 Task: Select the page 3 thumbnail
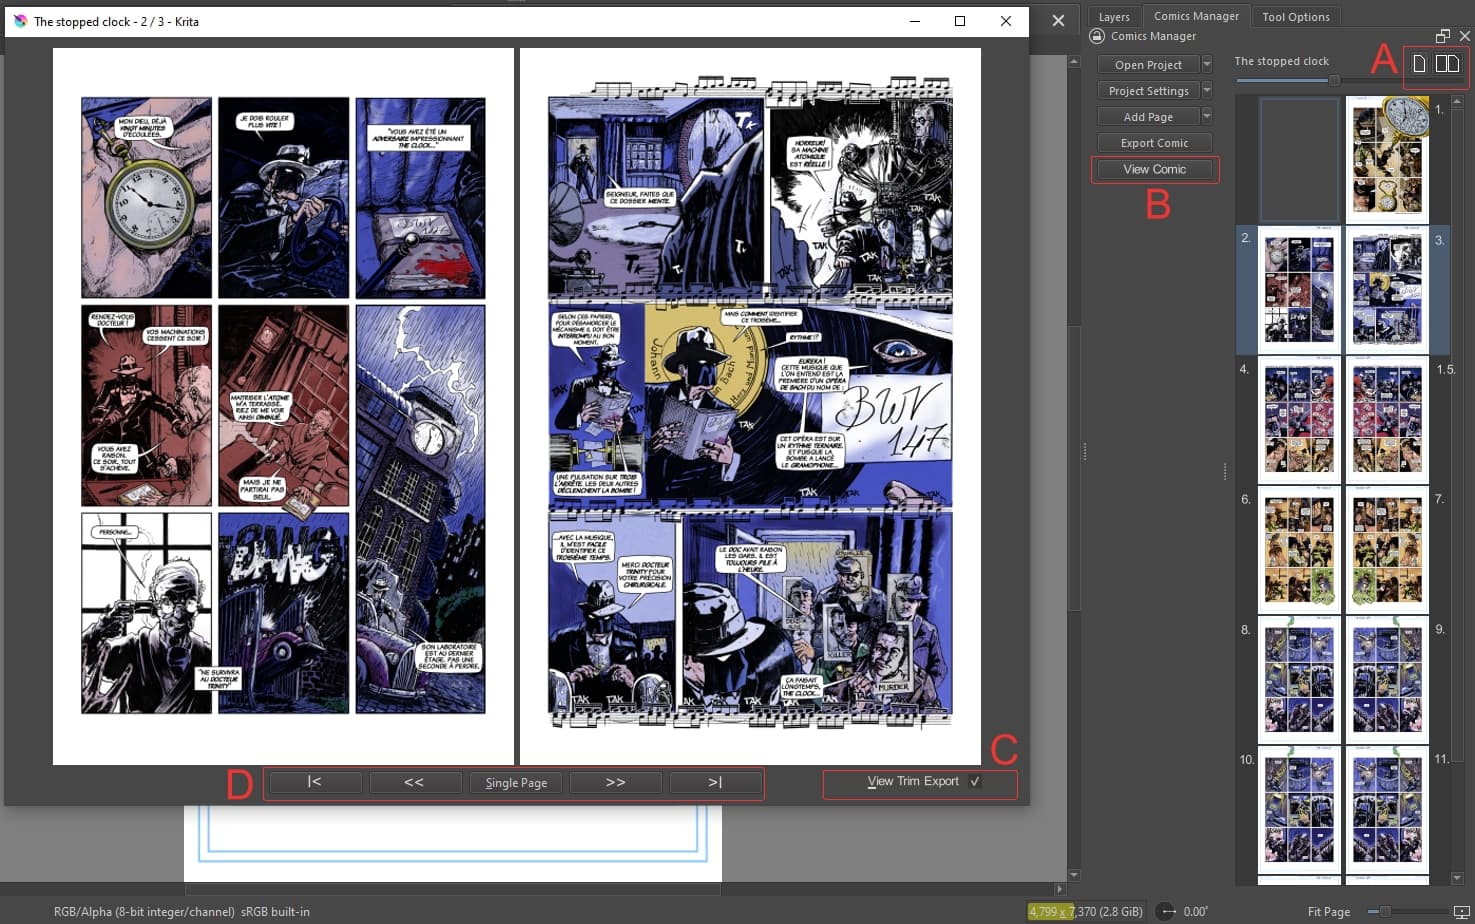[x=1387, y=290]
